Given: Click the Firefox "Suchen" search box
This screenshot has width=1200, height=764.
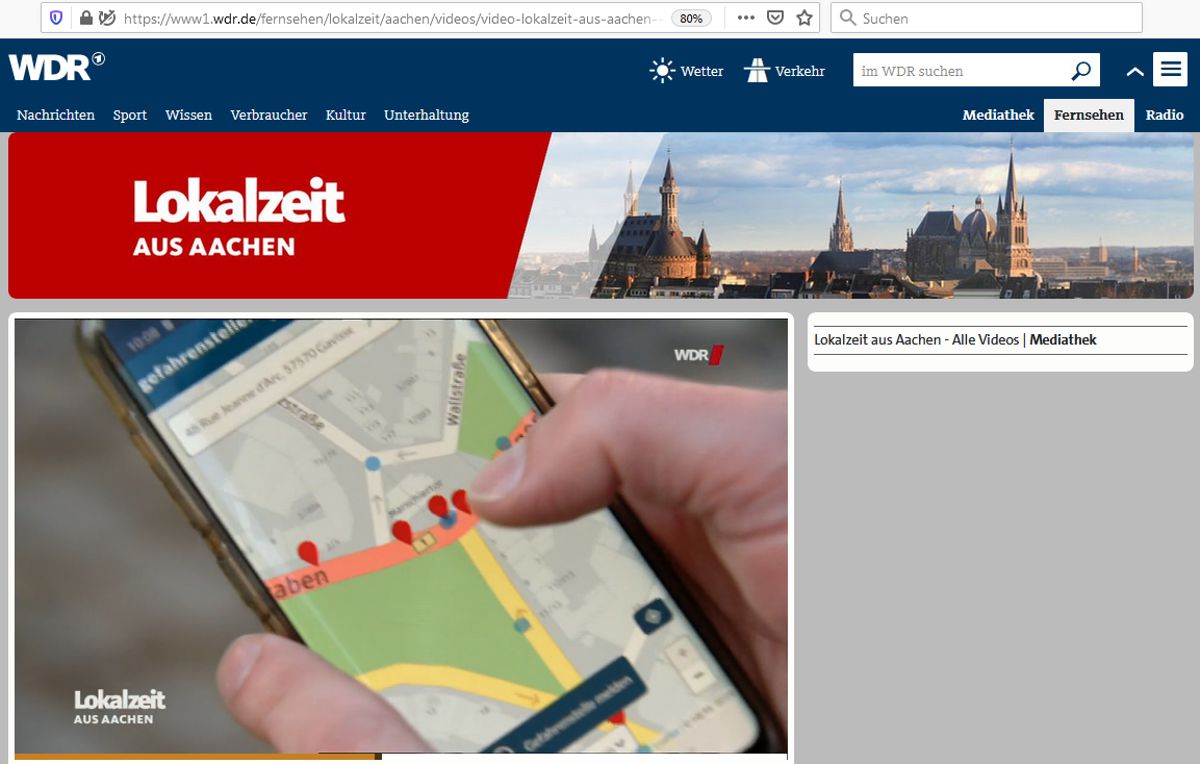Looking at the screenshot, I should tap(986, 18).
